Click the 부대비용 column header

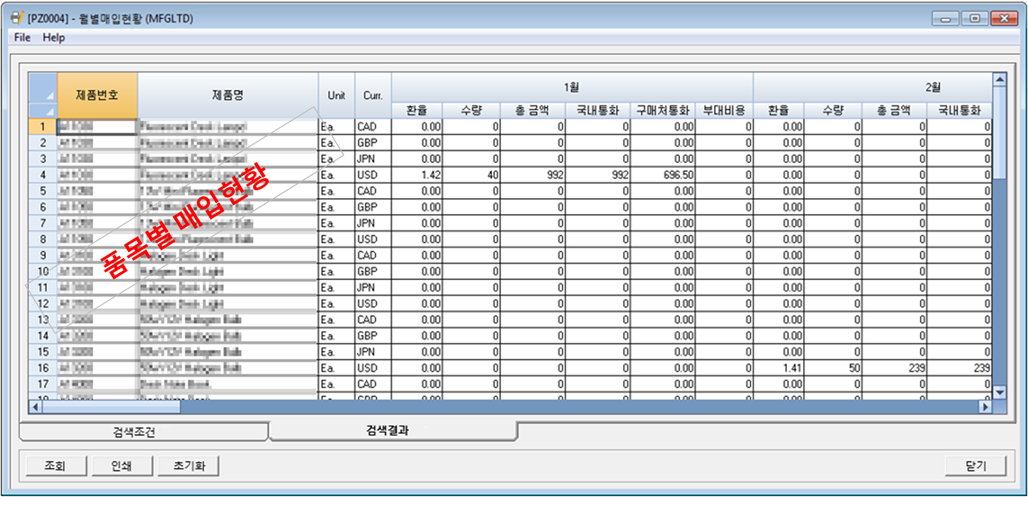[x=724, y=110]
